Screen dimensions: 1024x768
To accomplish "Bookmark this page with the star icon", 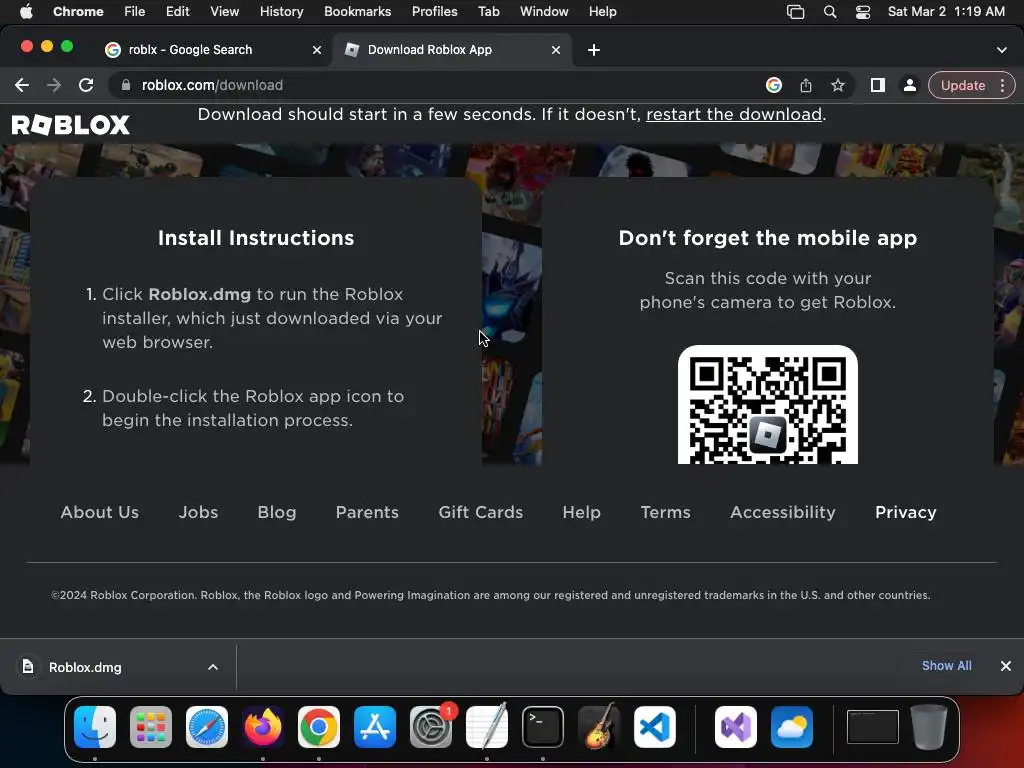I will [838, 85].
